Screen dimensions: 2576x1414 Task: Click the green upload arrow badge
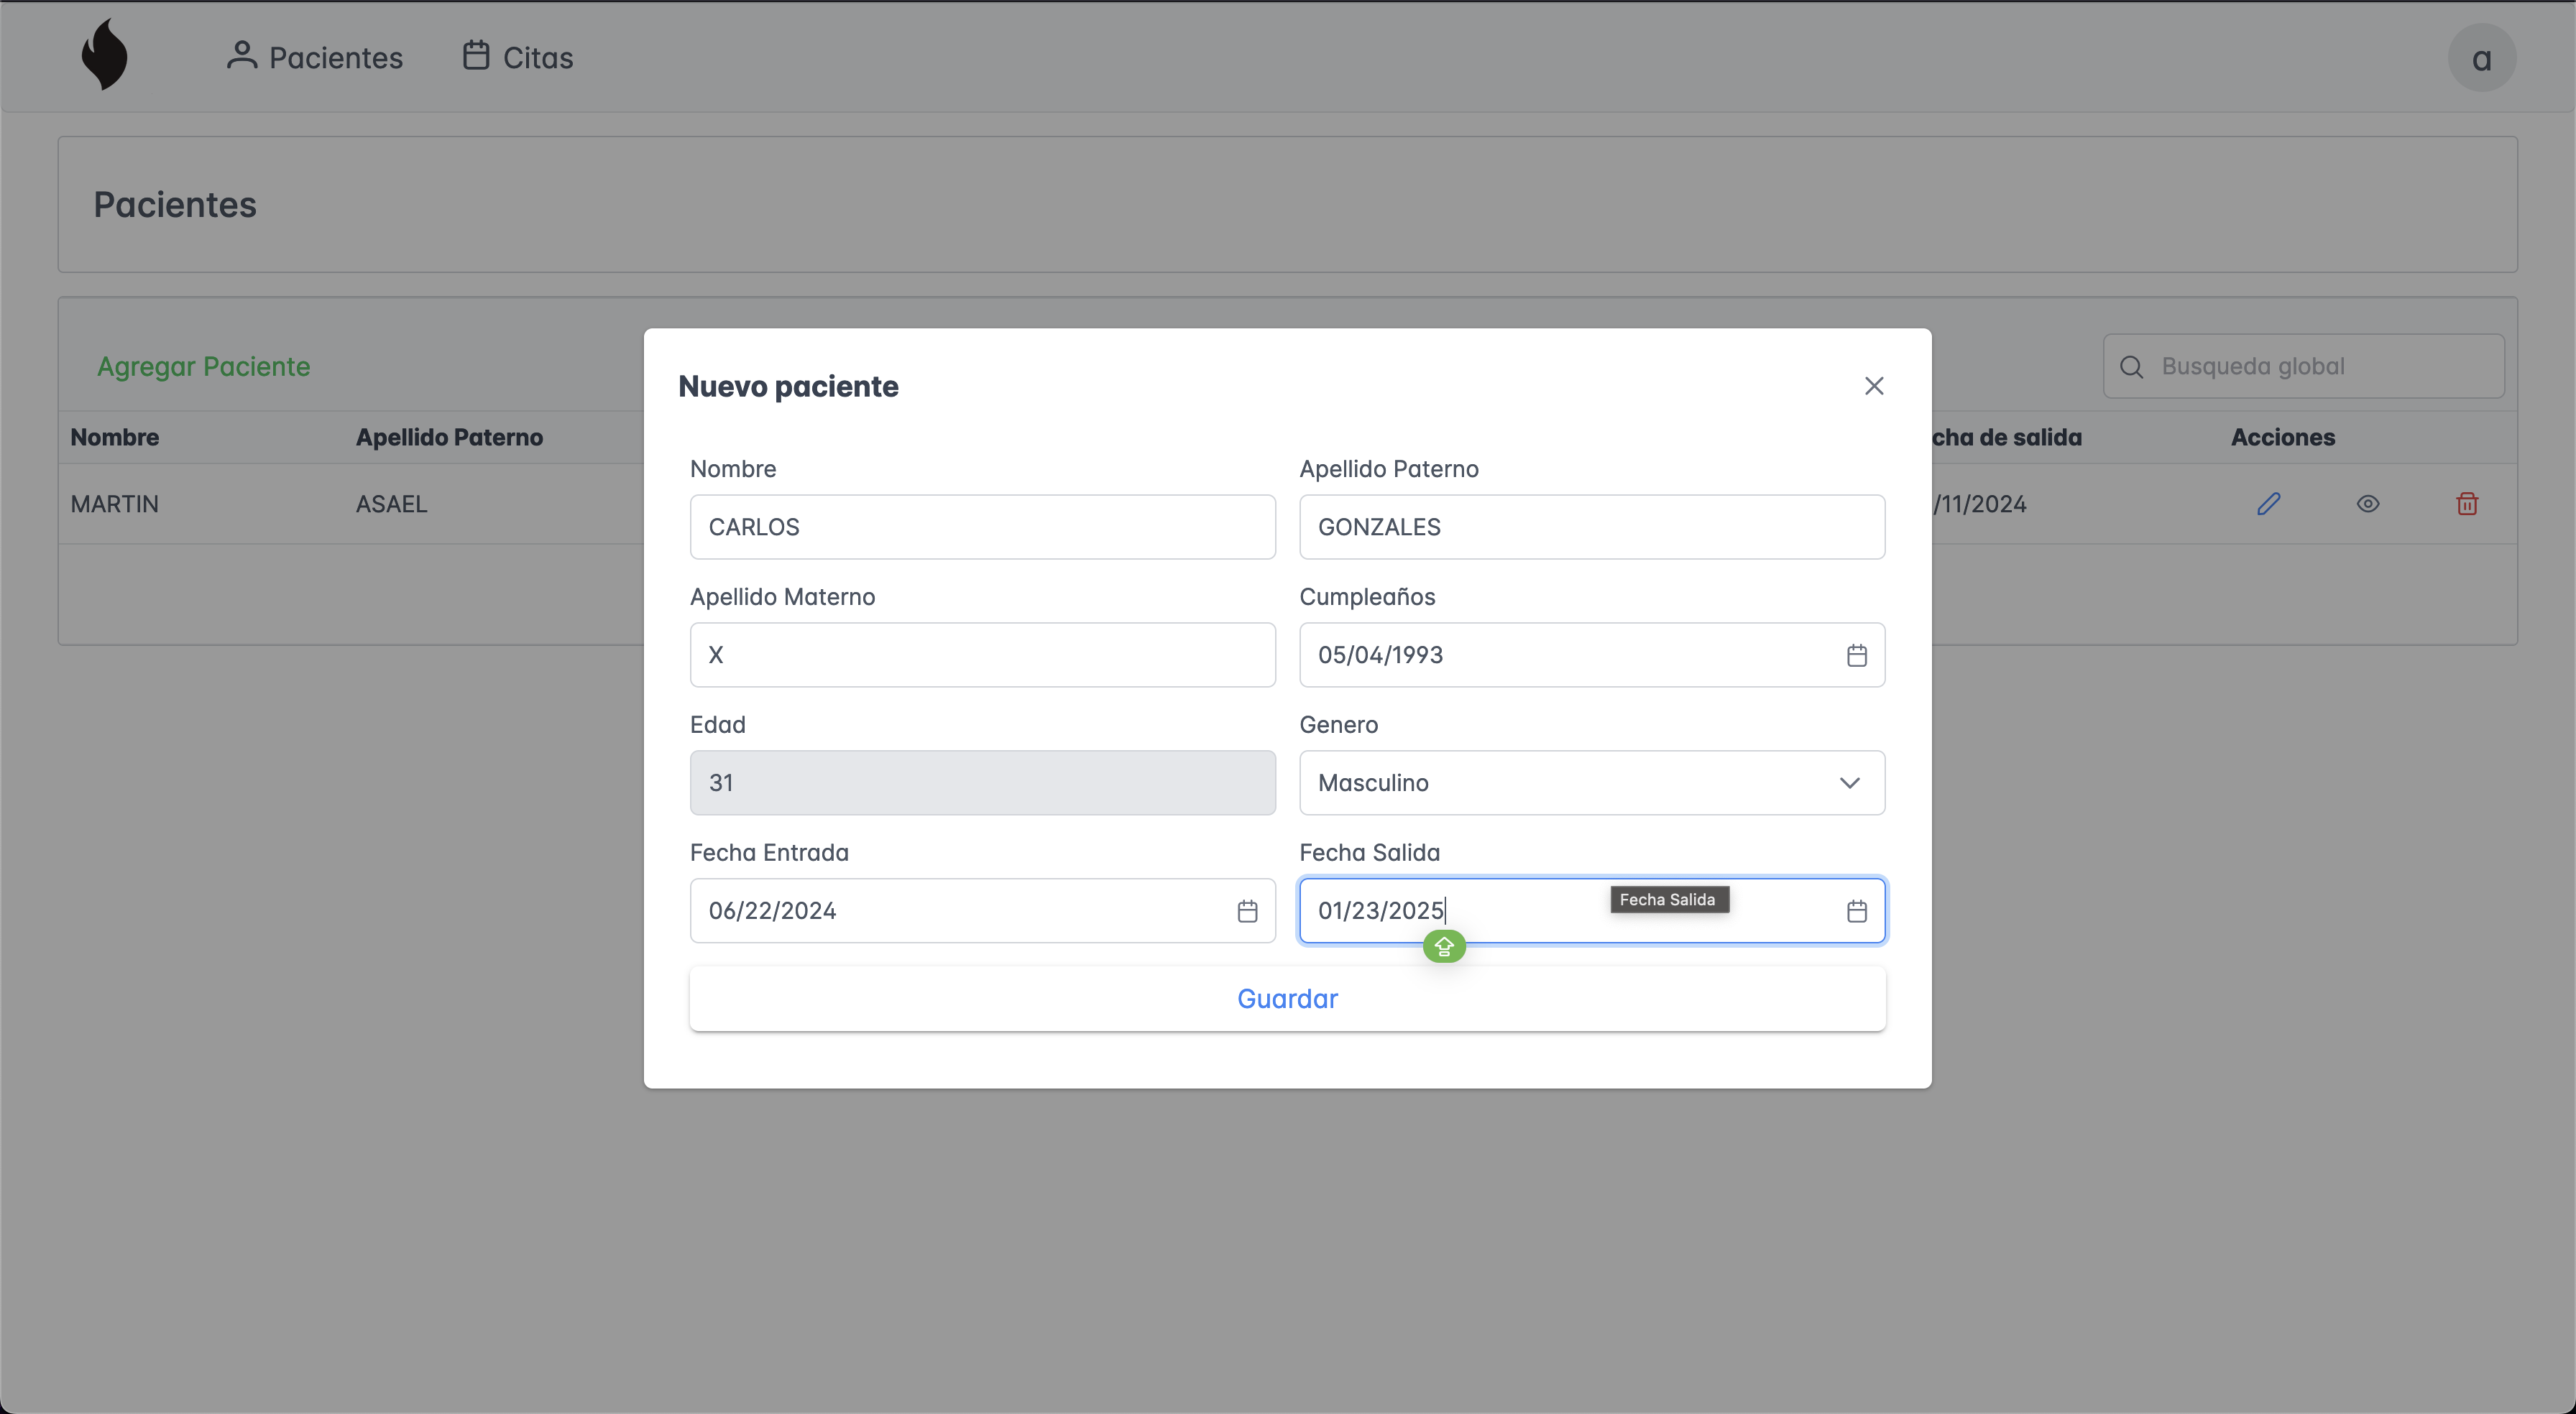[x=1444, y=946]
